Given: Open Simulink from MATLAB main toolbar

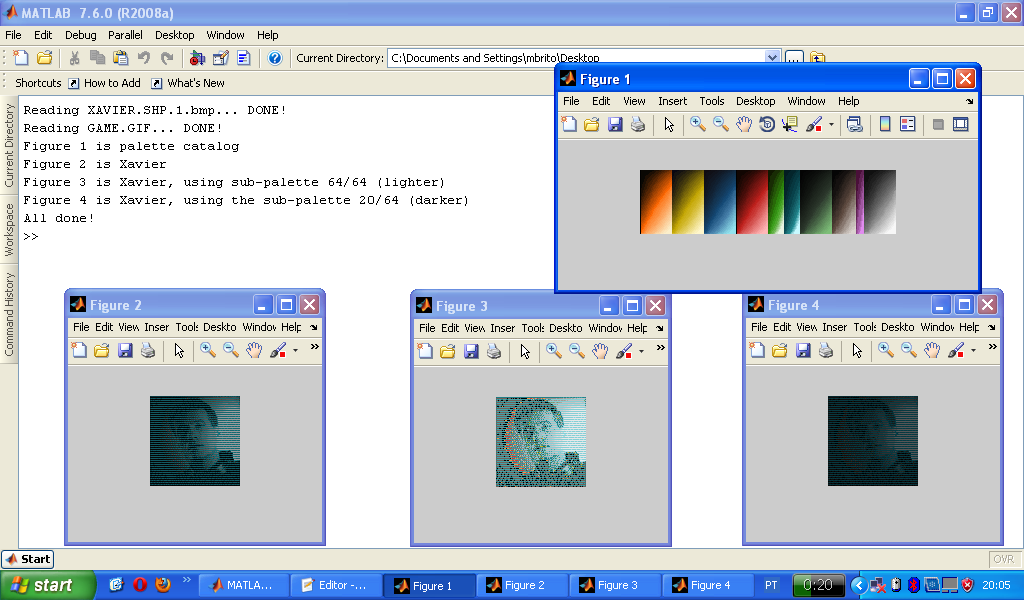Looking at the screenshot, I should [x=197, y=58].
